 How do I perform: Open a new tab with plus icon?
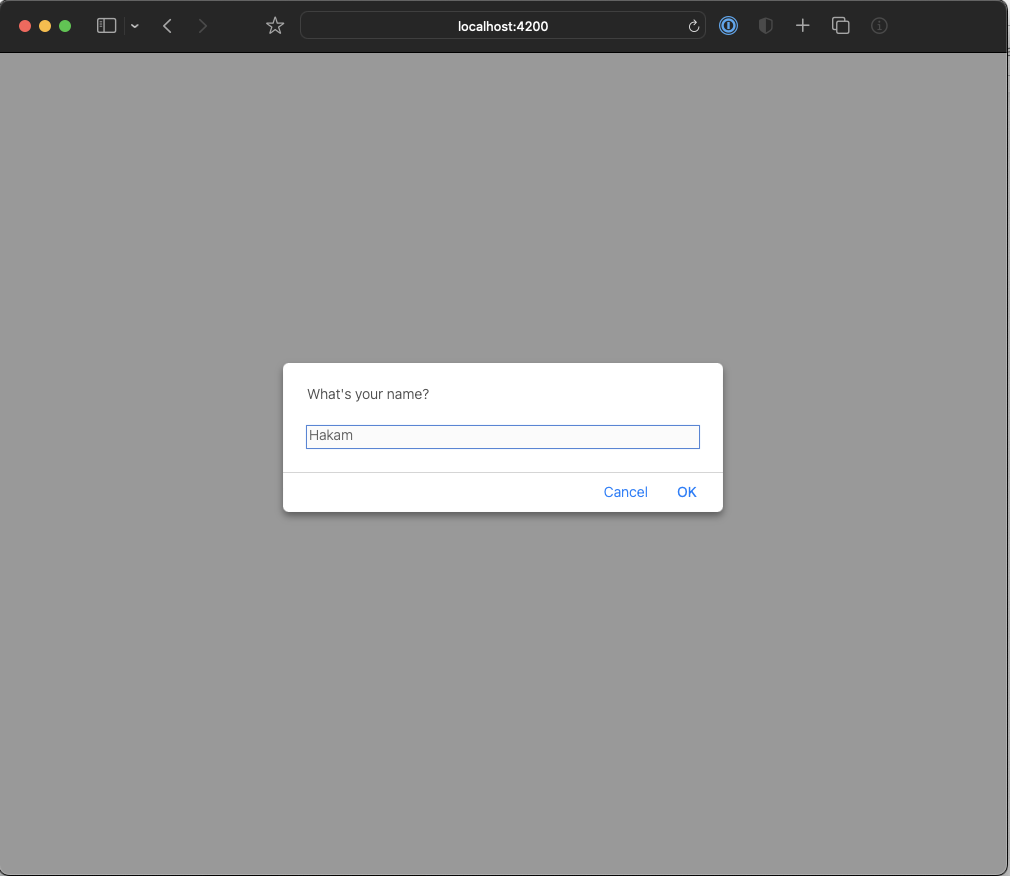point(803,26)
